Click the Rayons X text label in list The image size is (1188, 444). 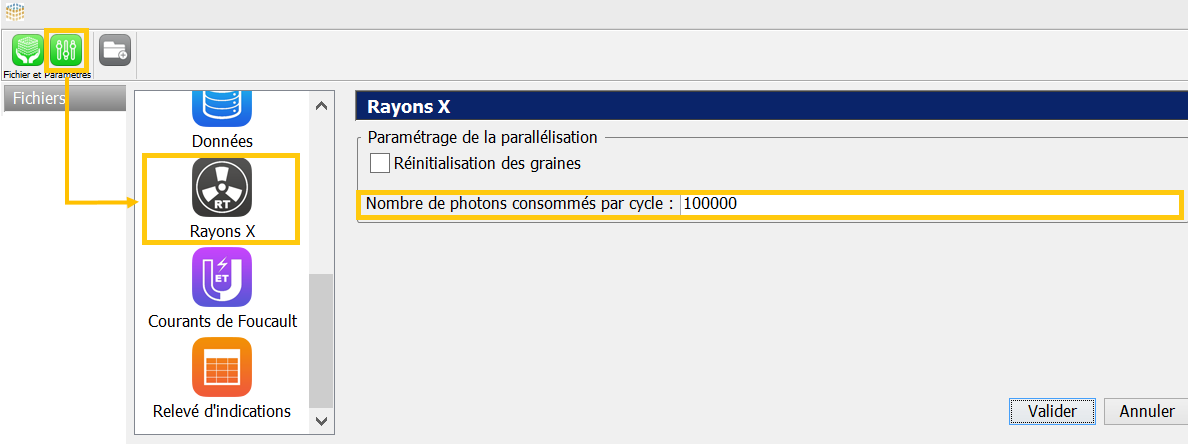tap(222, 231)
